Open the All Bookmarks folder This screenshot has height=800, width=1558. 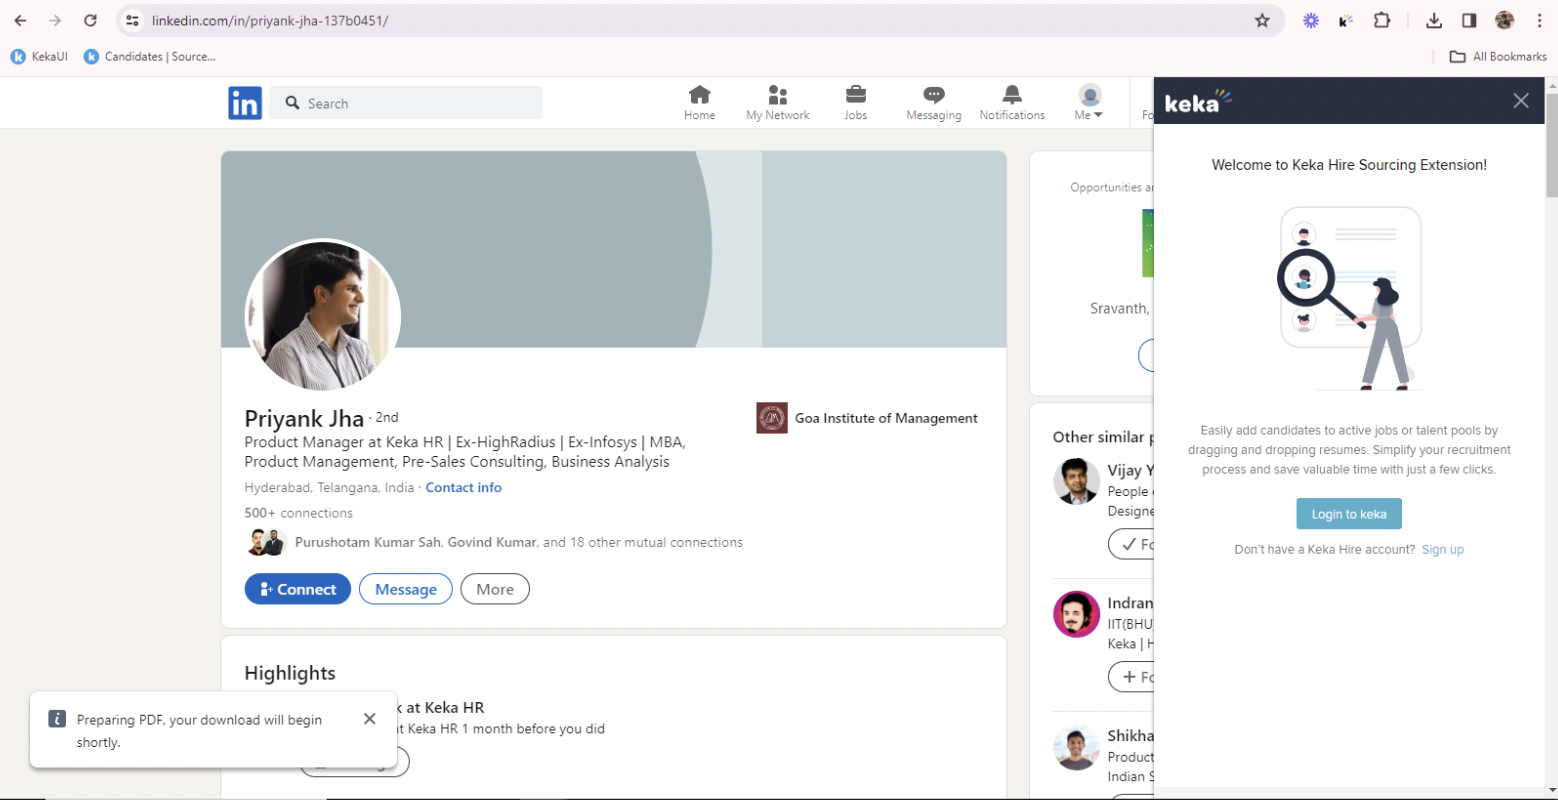[x=1498, y=56]
